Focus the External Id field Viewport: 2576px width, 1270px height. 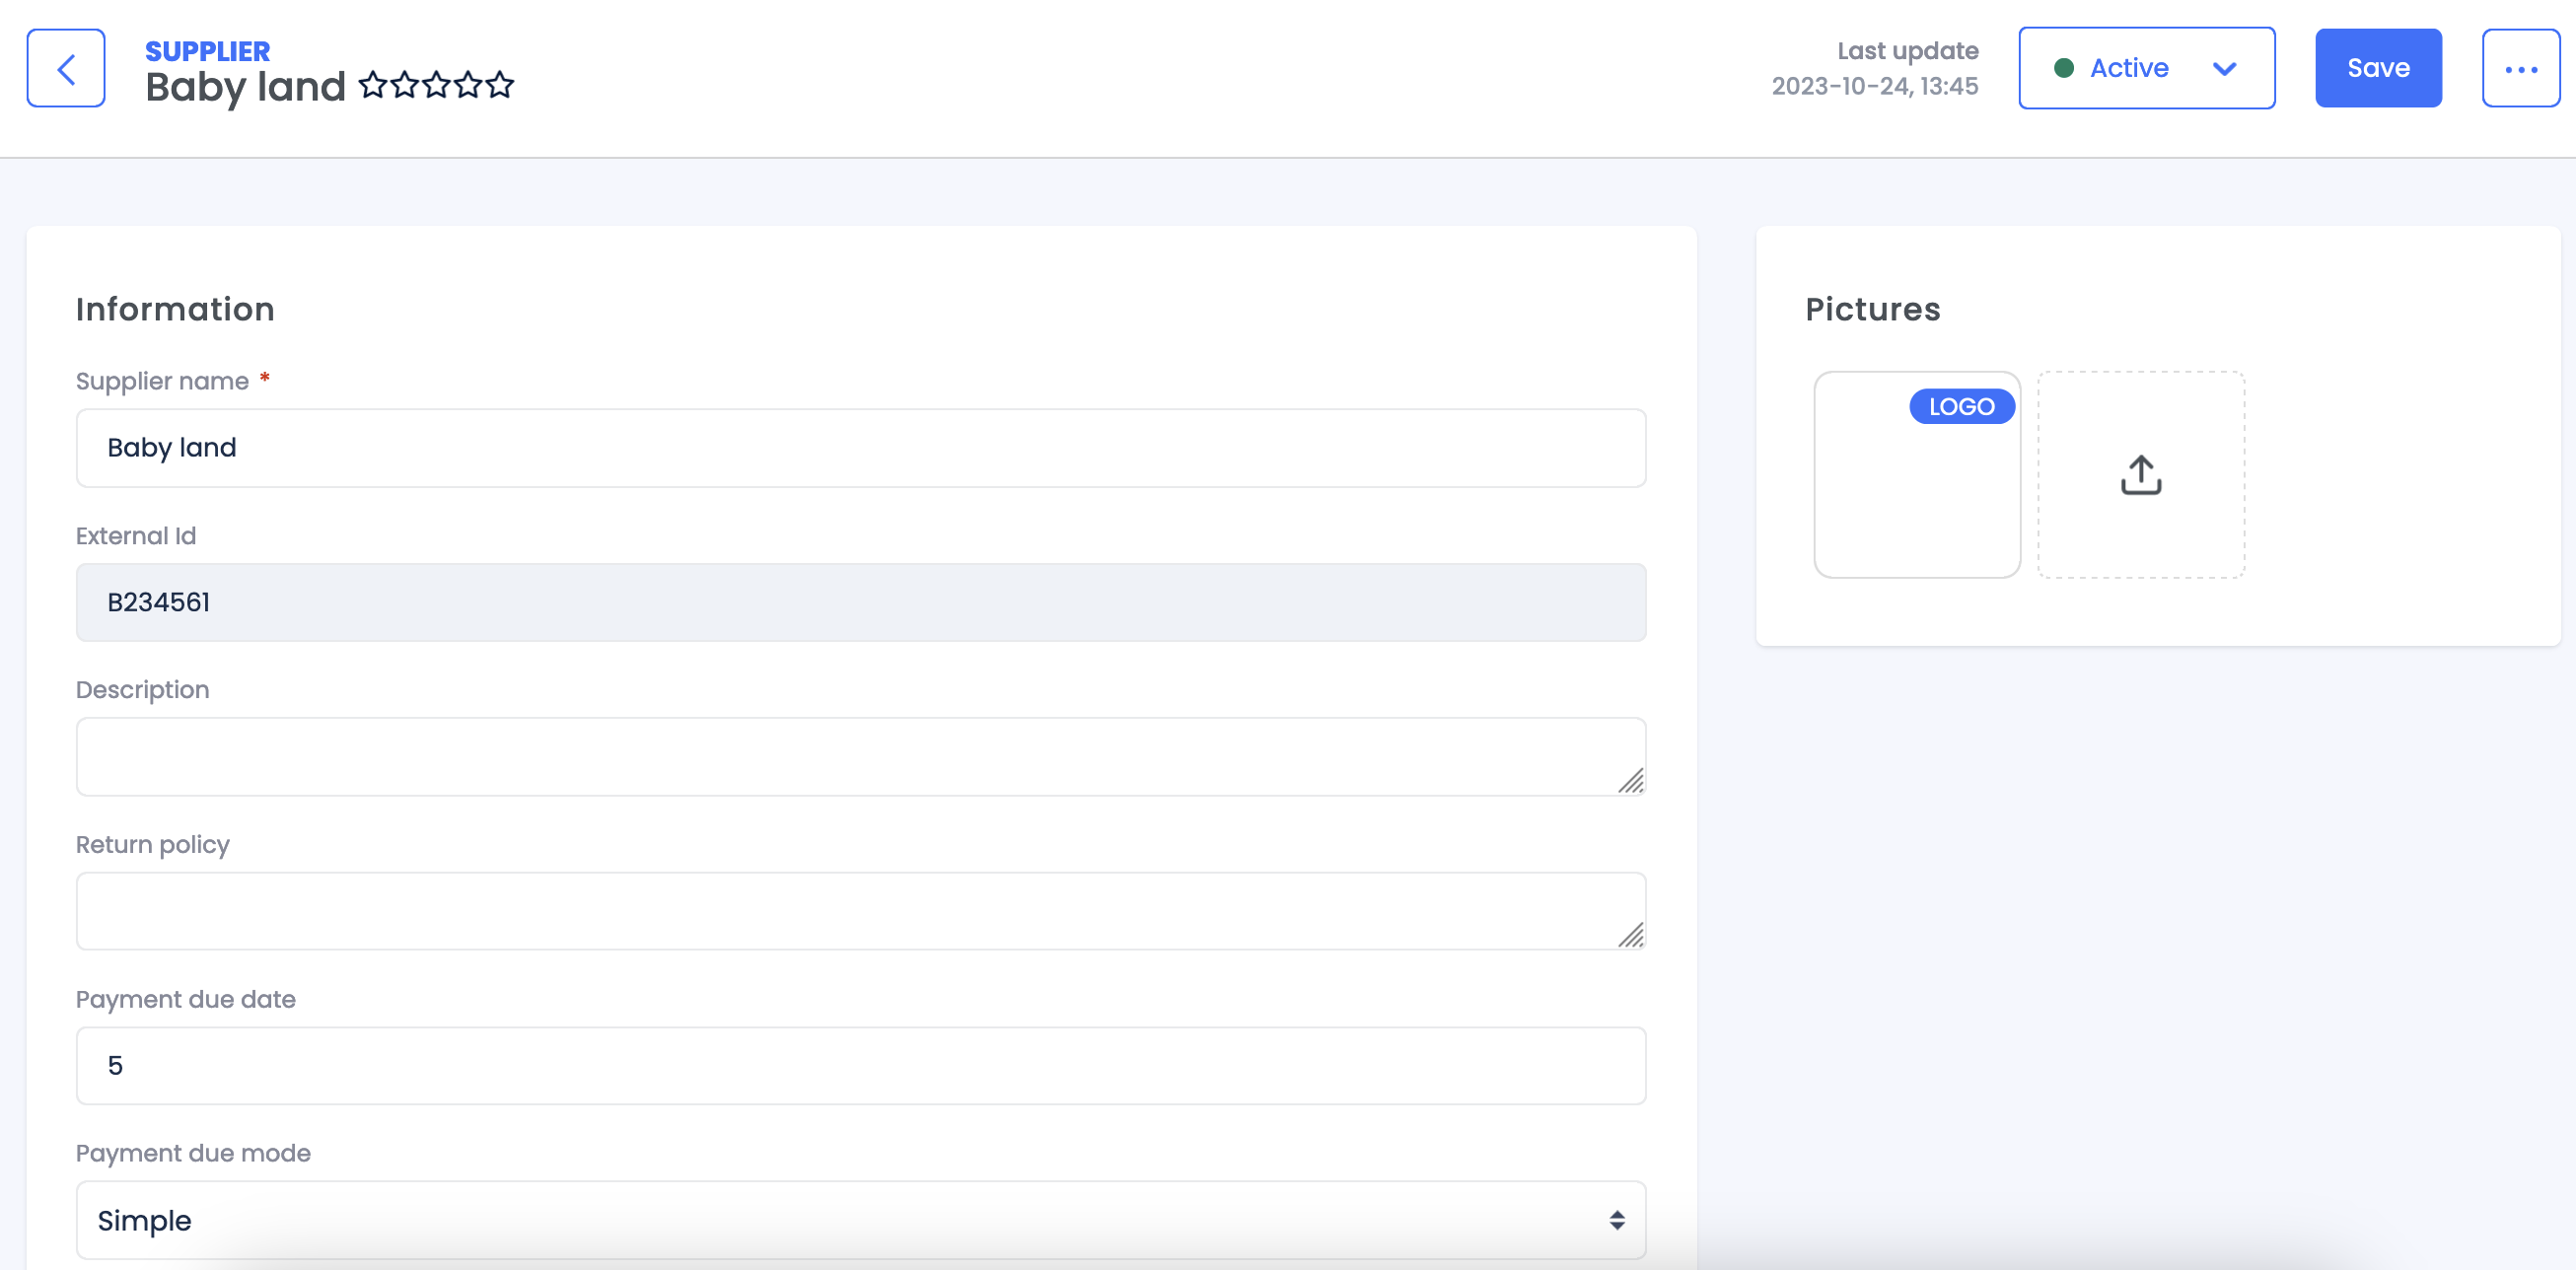click(860, 602)
